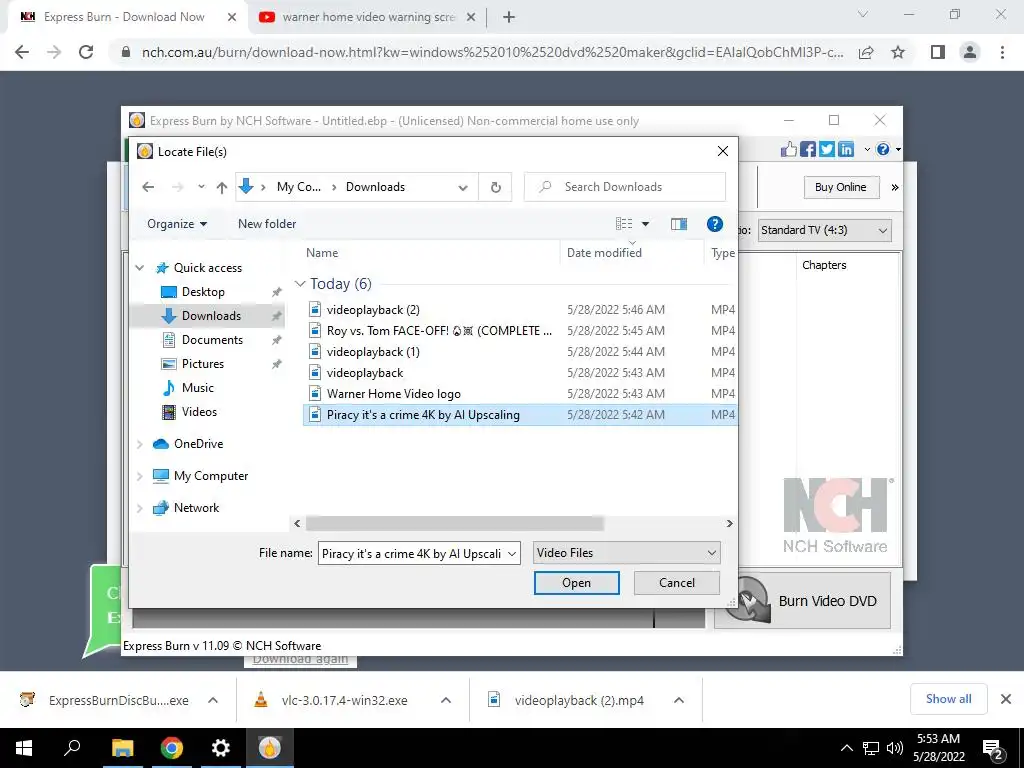This screenshot has width=1024, height=768.
Task: Expand the view options dropdown arrow
Action: pos(645,224)
